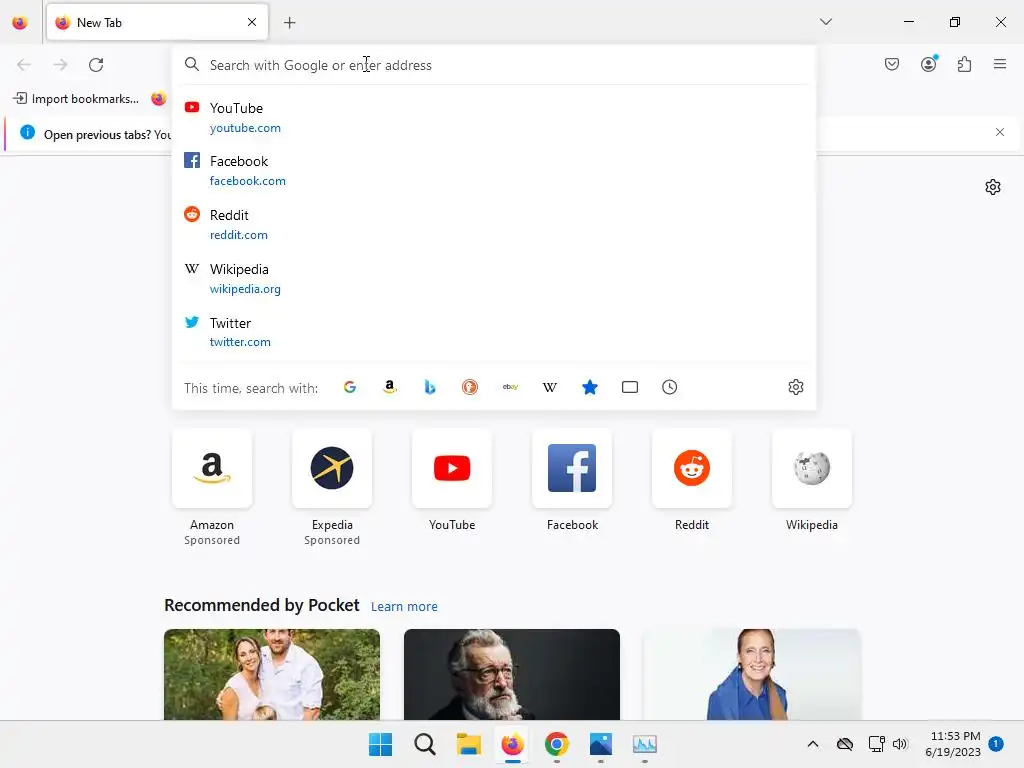Select the New Tab tab
1024x768 pixels.
coord(157,23)
